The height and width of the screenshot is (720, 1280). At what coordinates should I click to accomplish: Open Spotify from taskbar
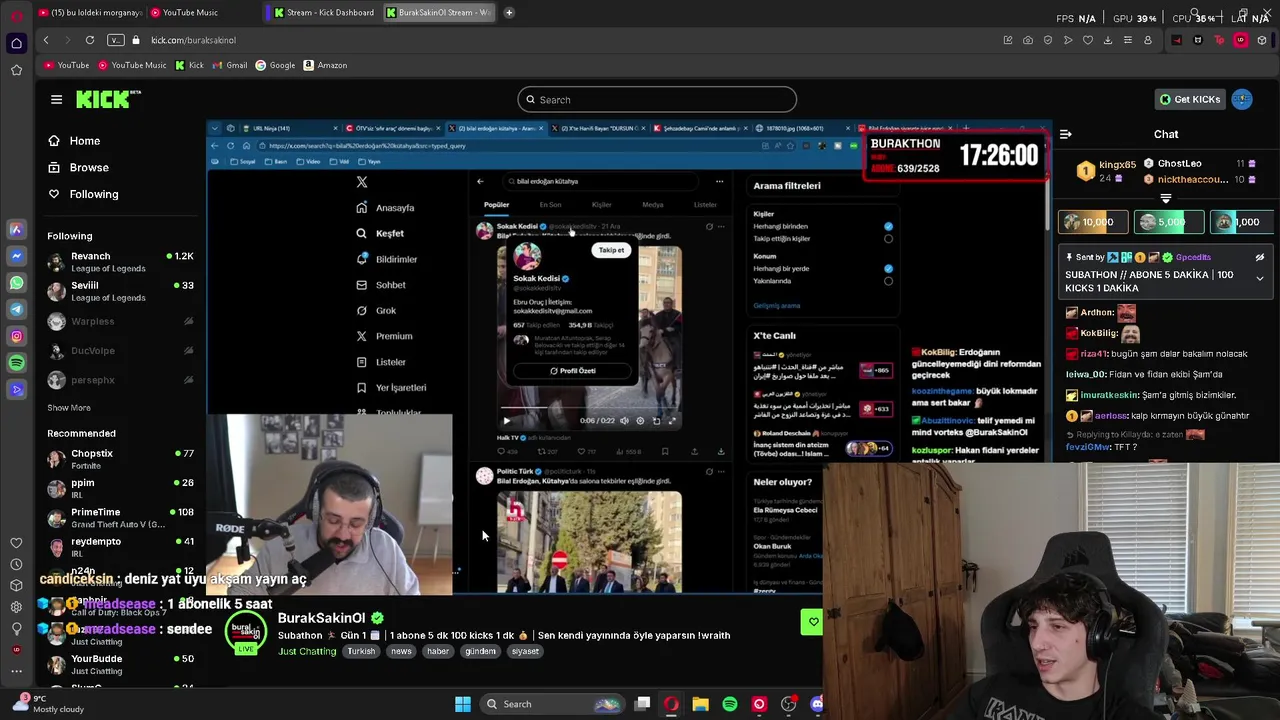[730, 704]
